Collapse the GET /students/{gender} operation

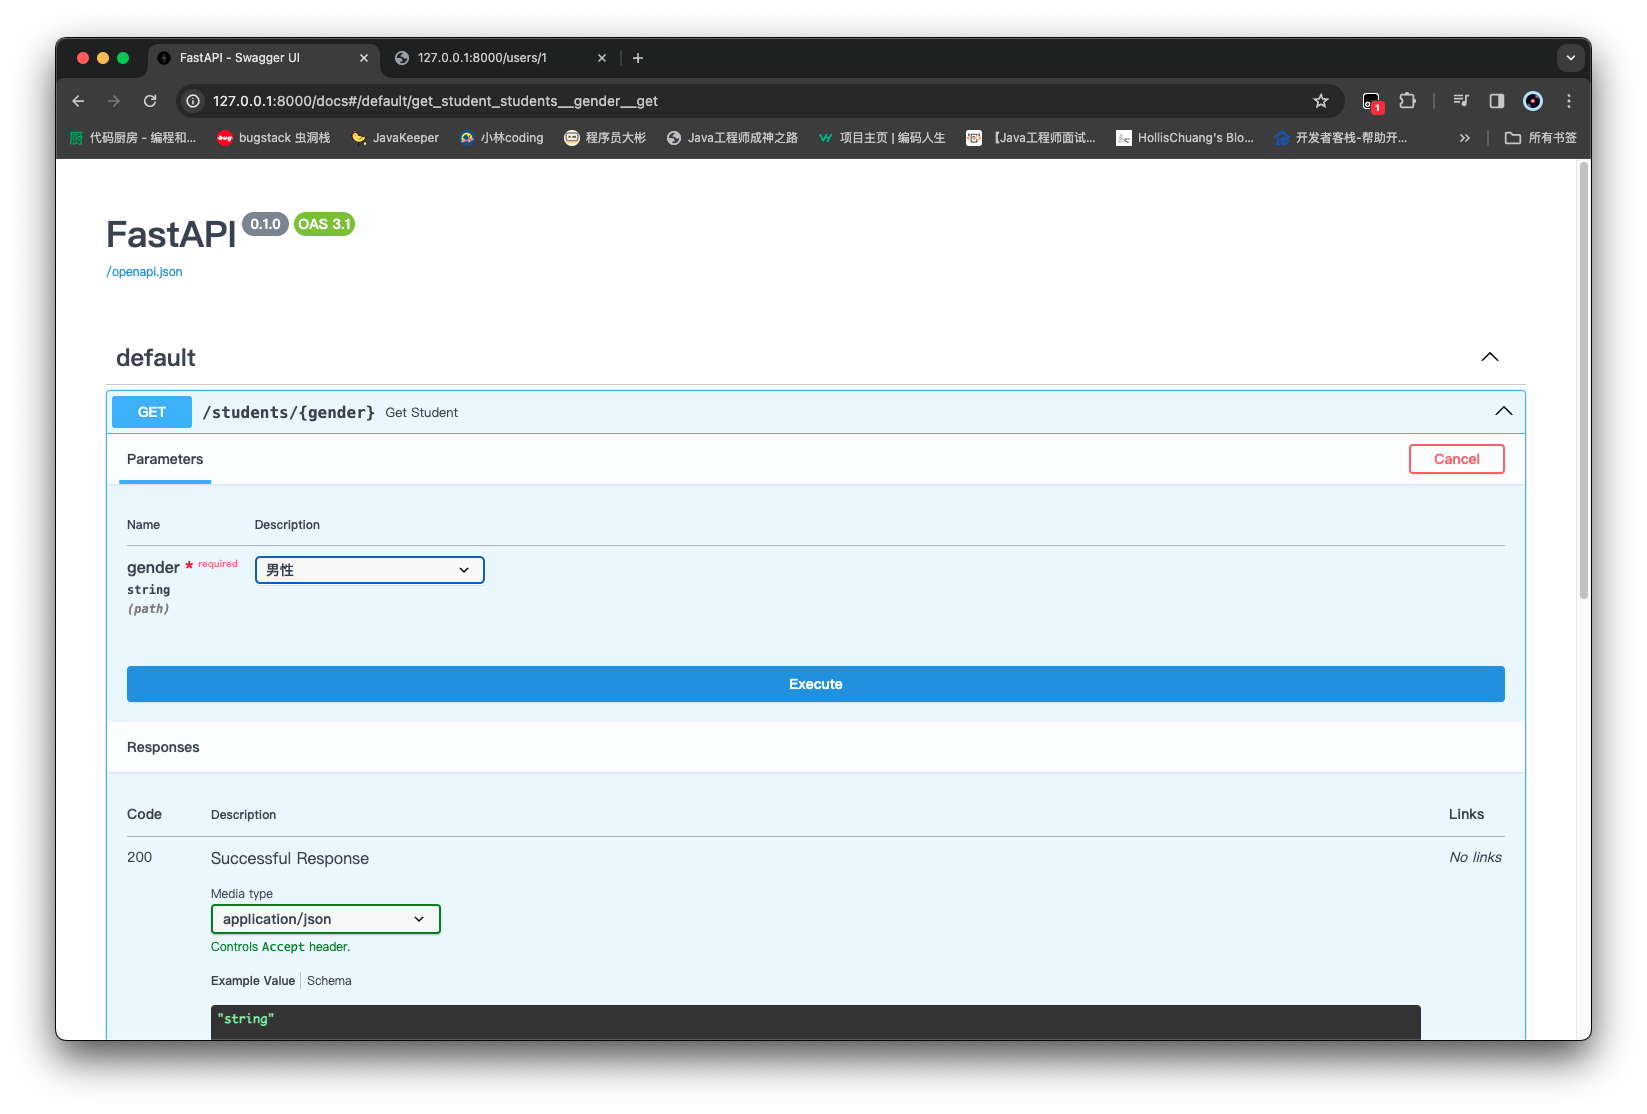[x=1504, y=411]
